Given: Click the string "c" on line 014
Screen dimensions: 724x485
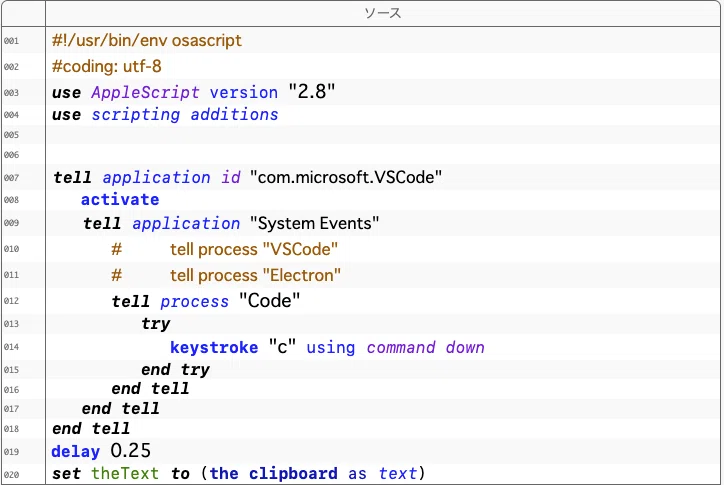Looking at the screenshot, I should tap(282, 347).
